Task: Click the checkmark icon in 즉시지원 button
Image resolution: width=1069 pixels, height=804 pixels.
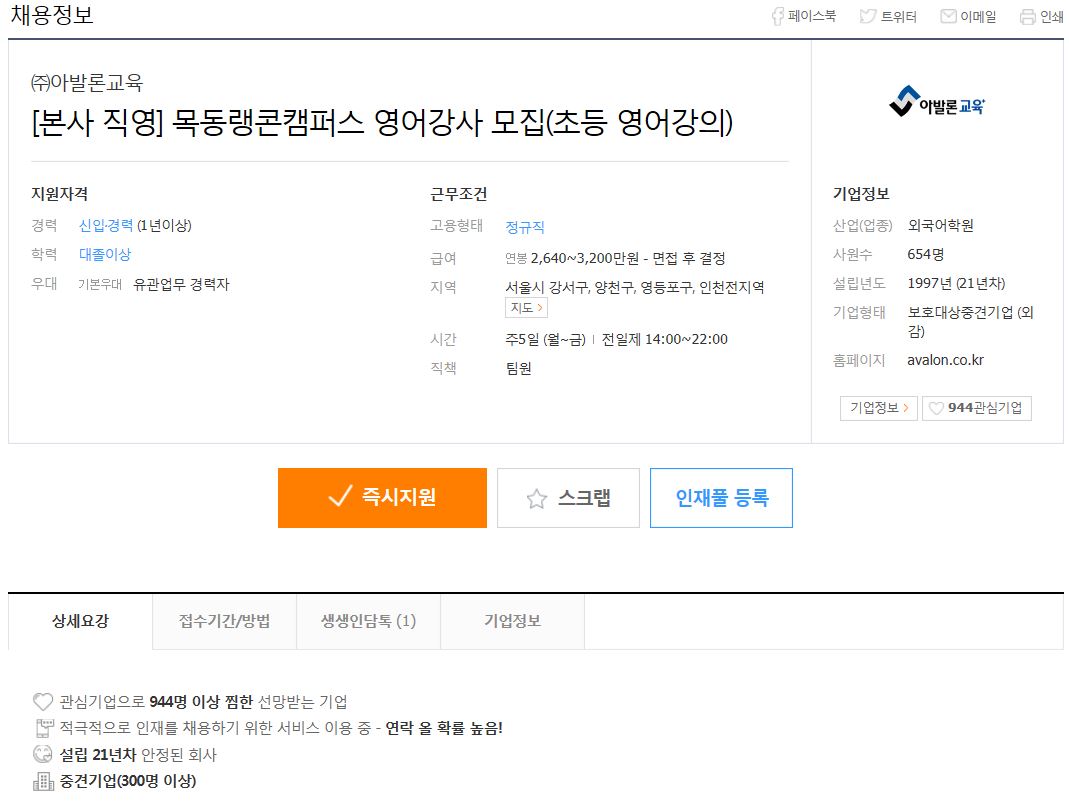Action: click(340, 496)
